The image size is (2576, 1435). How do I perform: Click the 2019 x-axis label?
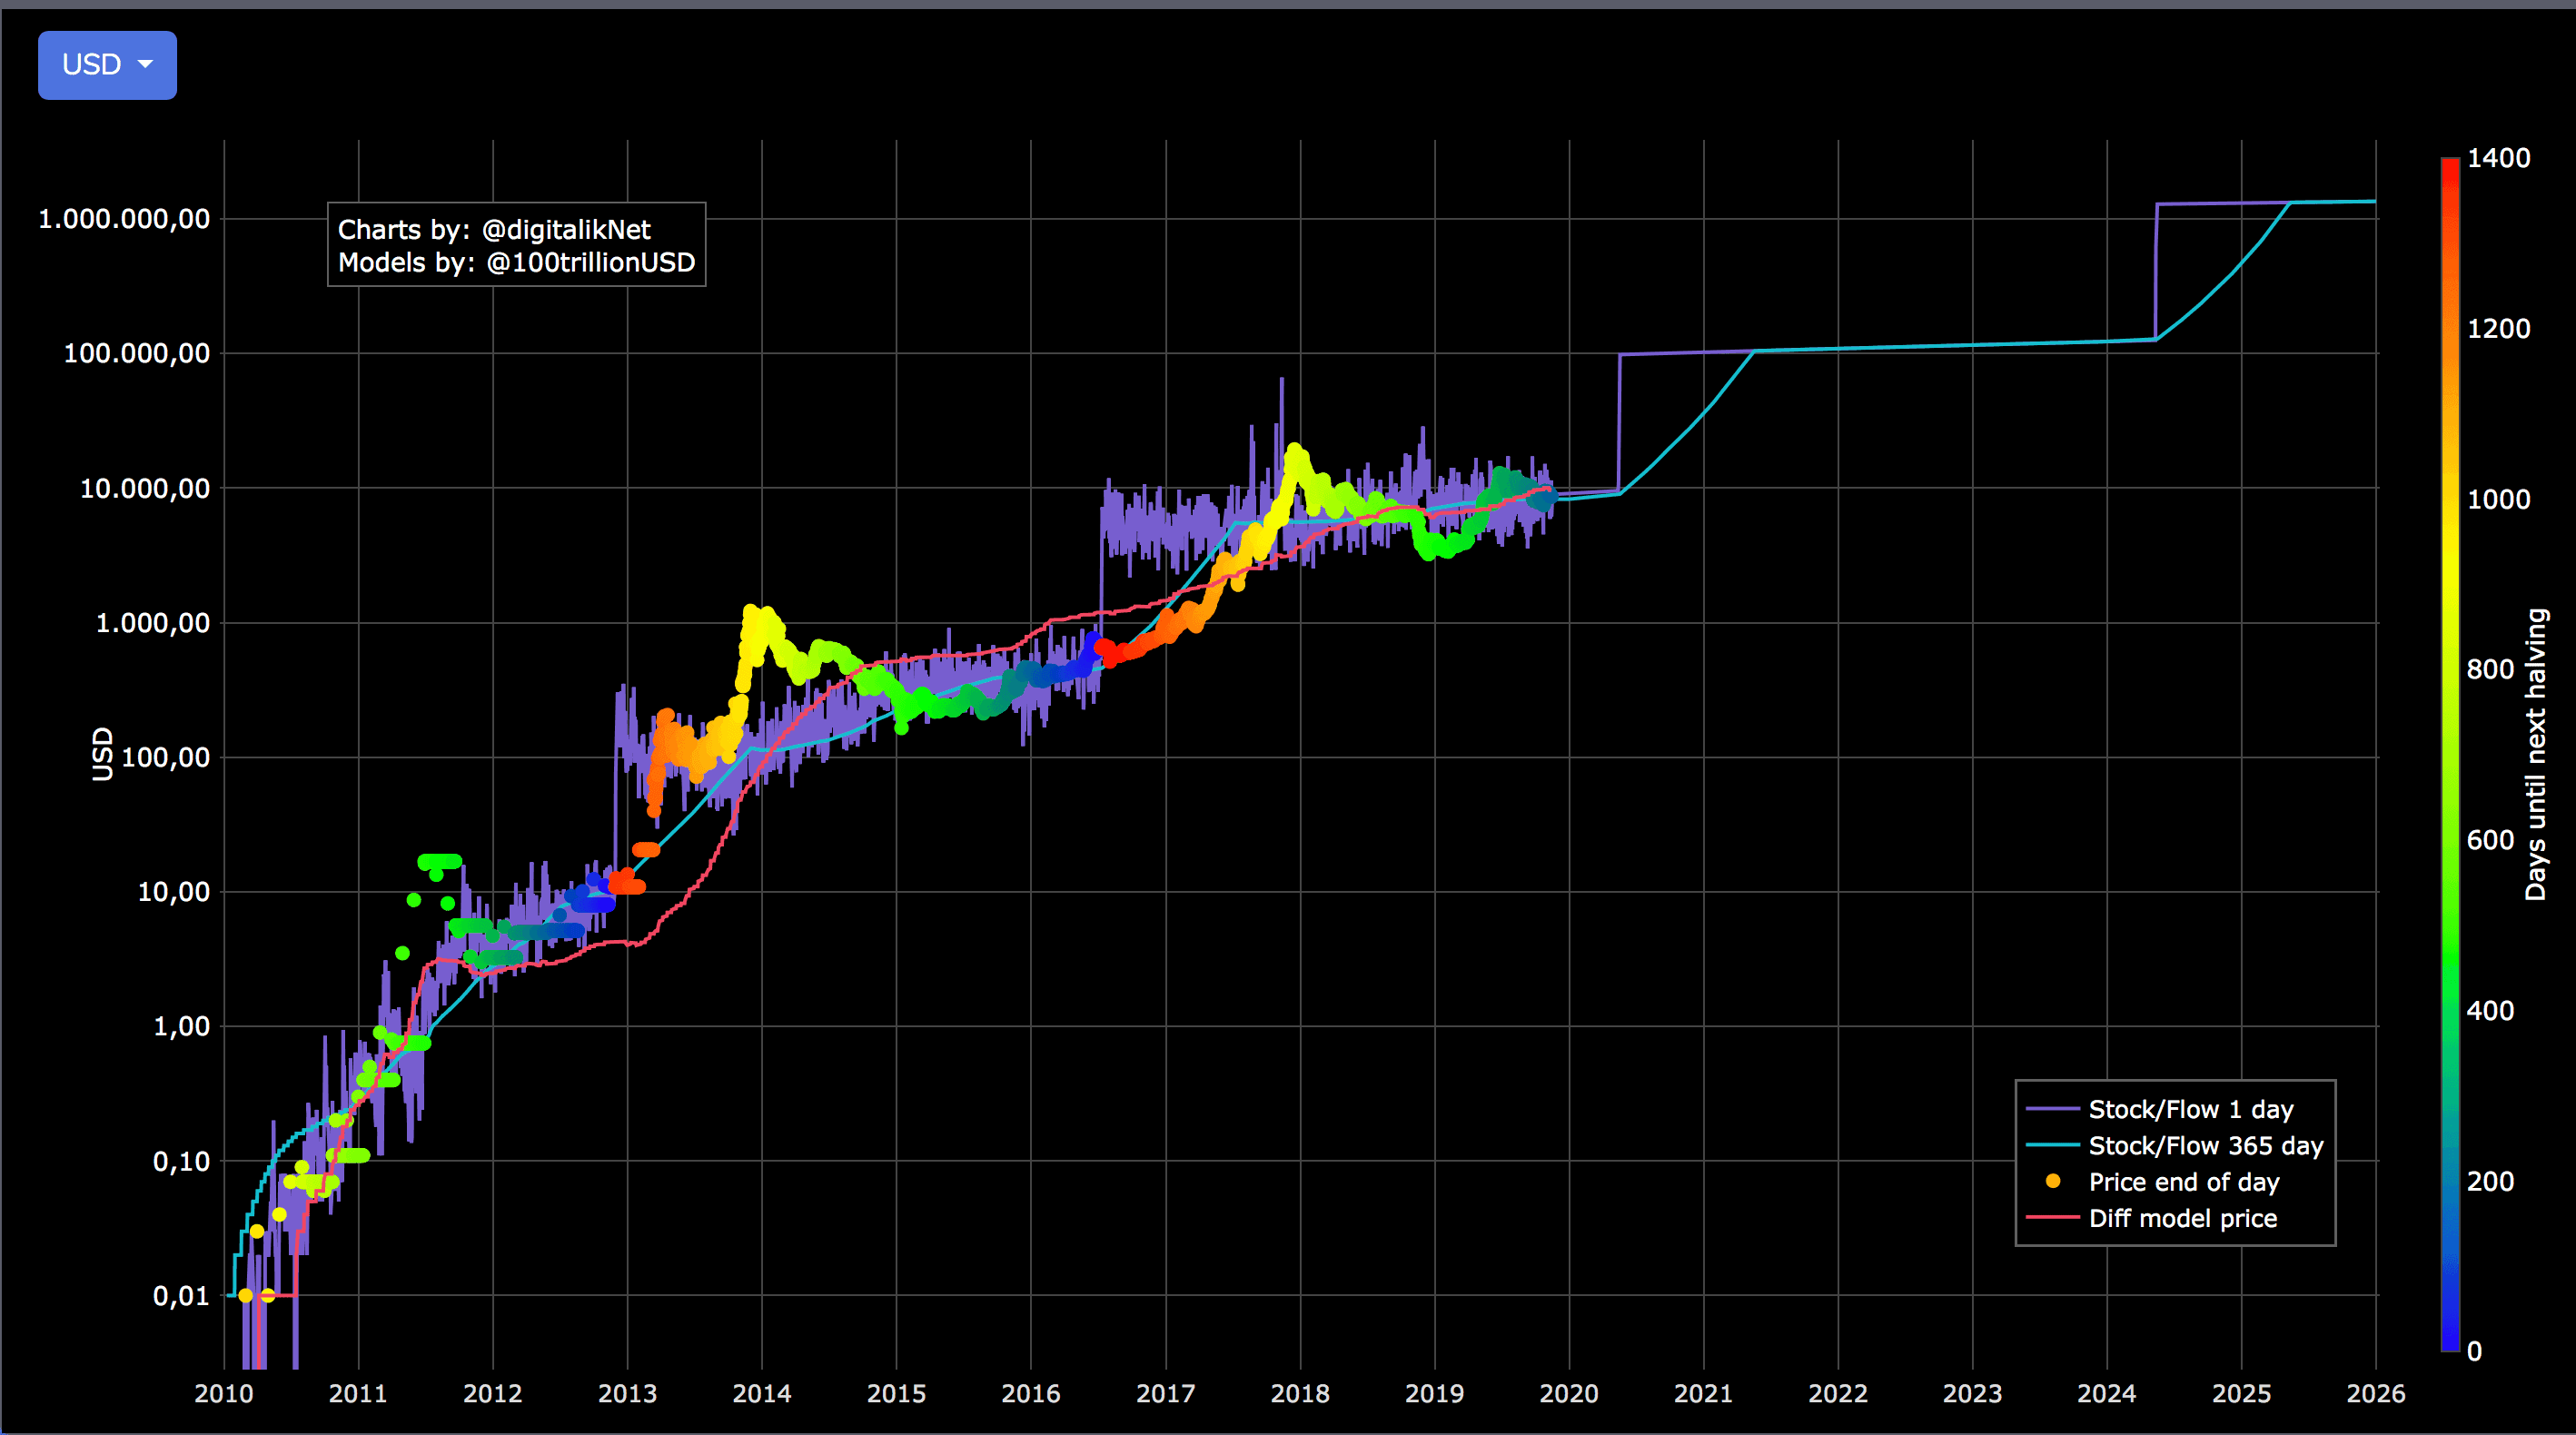(x=1435, y=1394)
